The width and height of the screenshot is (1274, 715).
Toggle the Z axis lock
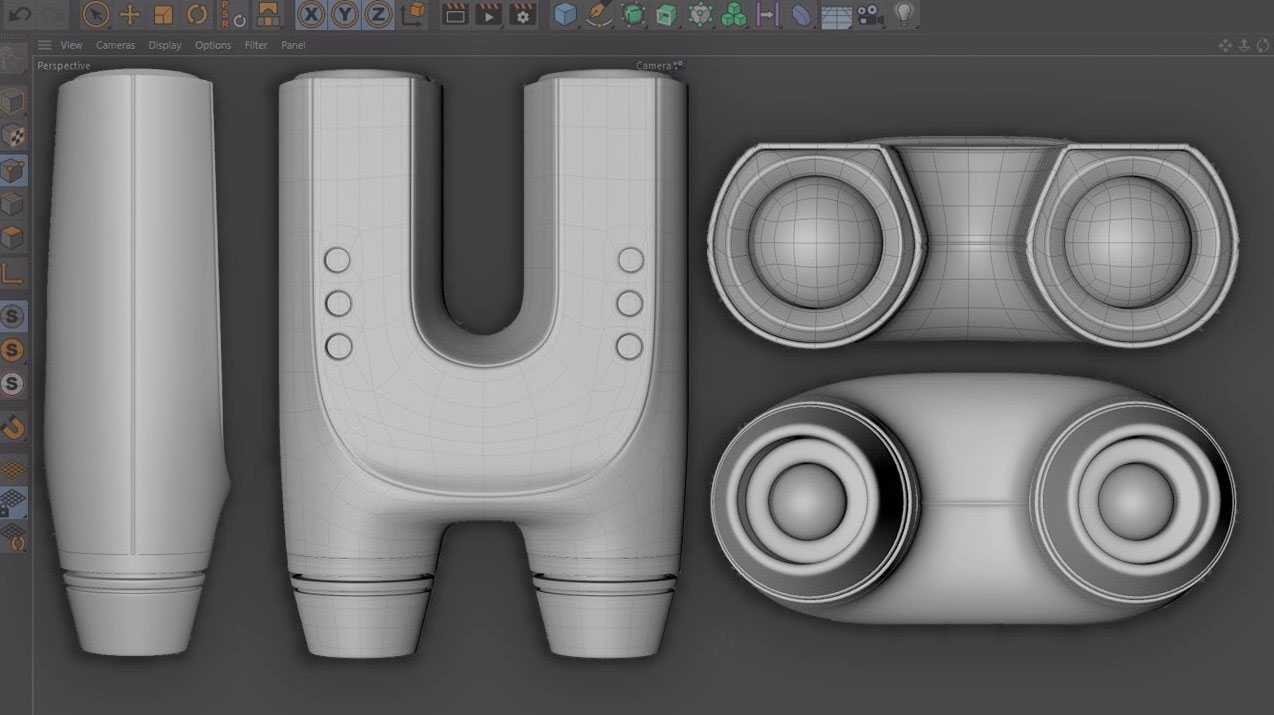(379, 14)
